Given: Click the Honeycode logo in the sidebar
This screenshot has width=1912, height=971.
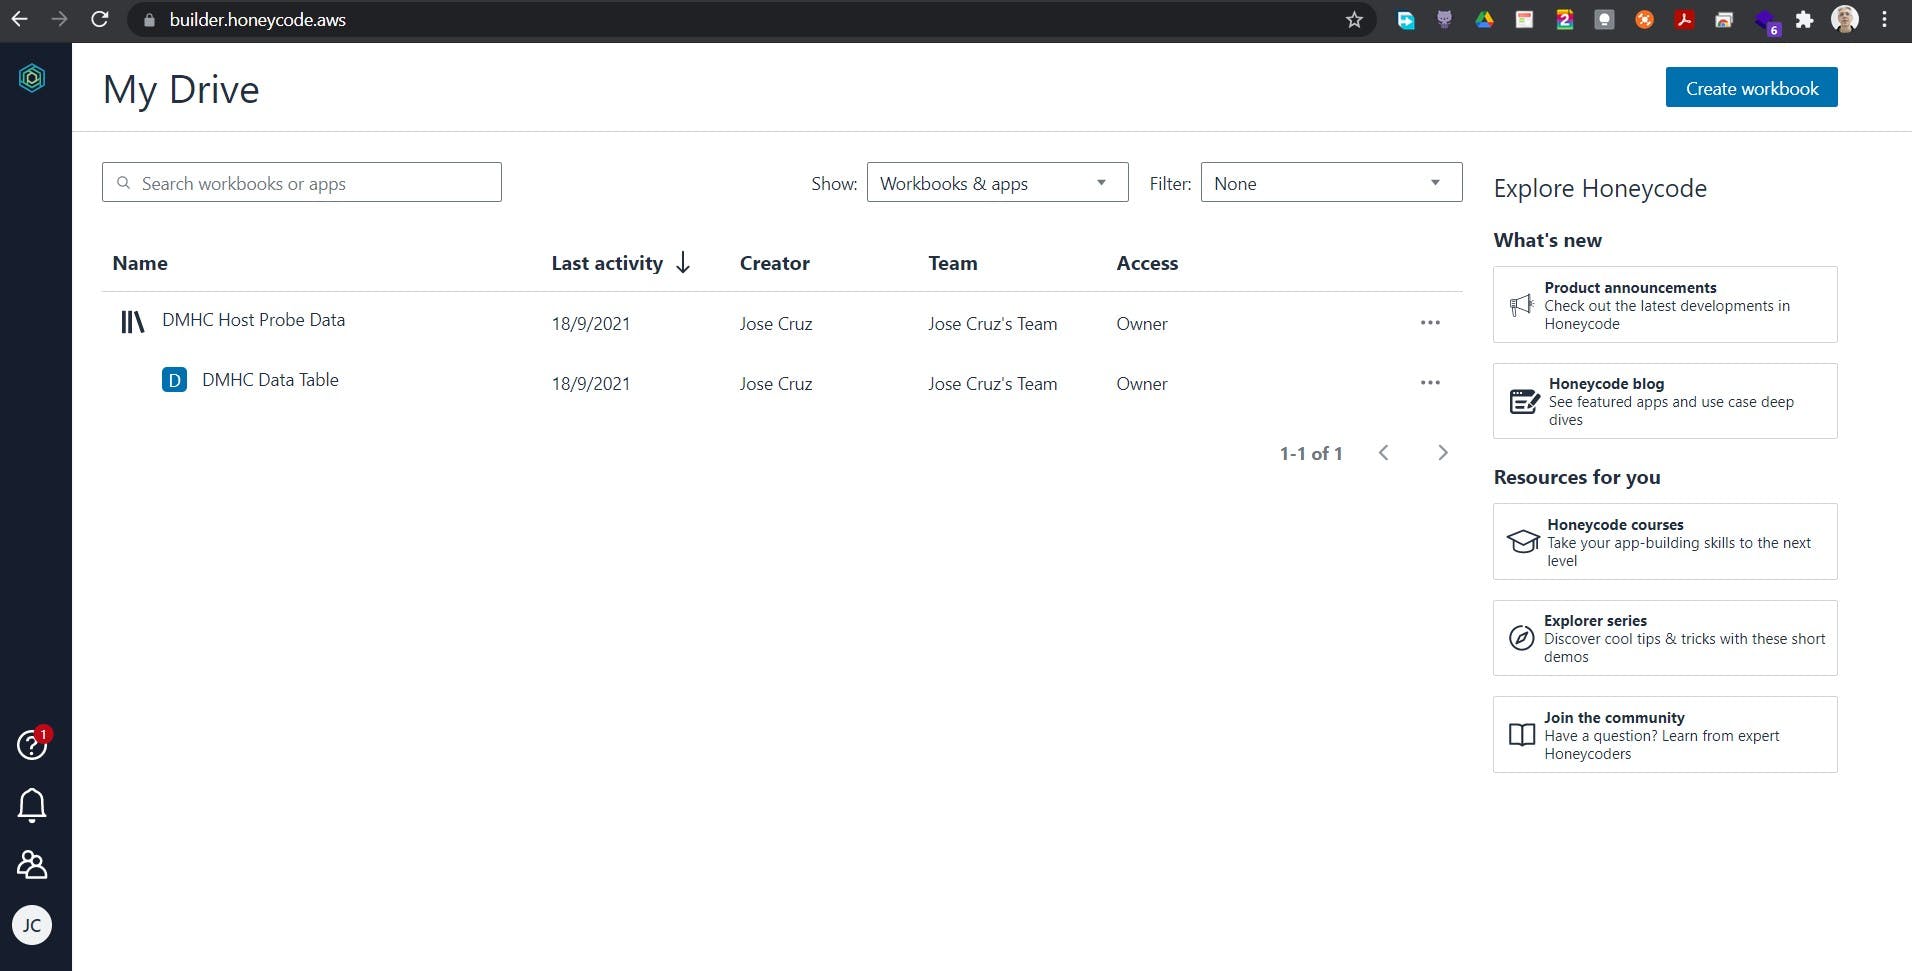Looking at the screenshot, I should tap(32, 77).
